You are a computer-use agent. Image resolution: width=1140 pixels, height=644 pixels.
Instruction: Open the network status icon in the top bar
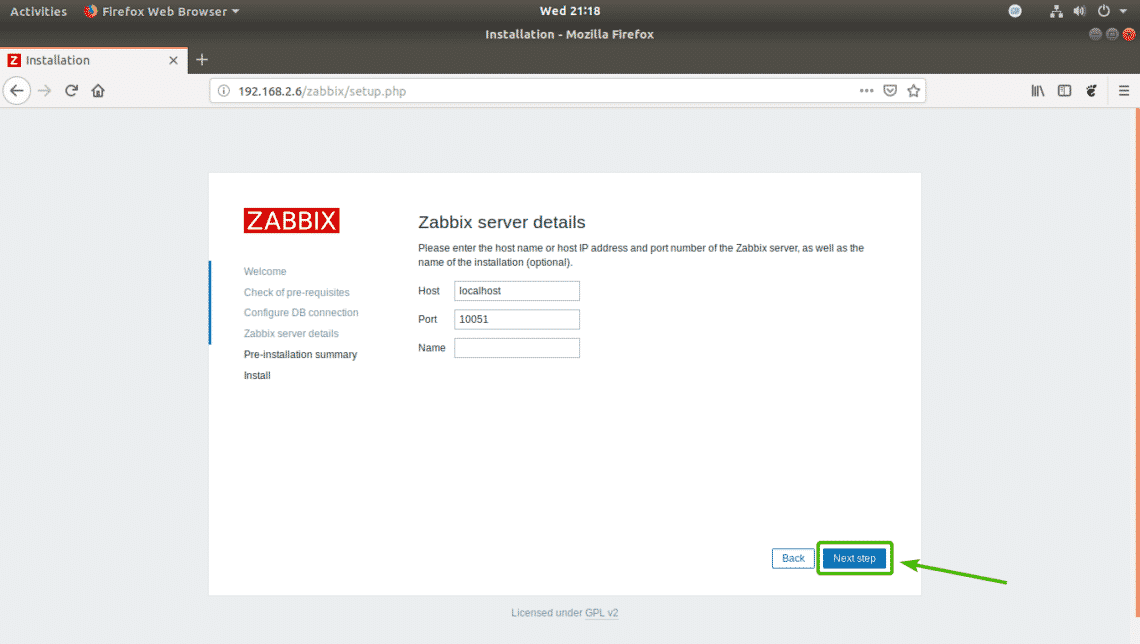1056,11
